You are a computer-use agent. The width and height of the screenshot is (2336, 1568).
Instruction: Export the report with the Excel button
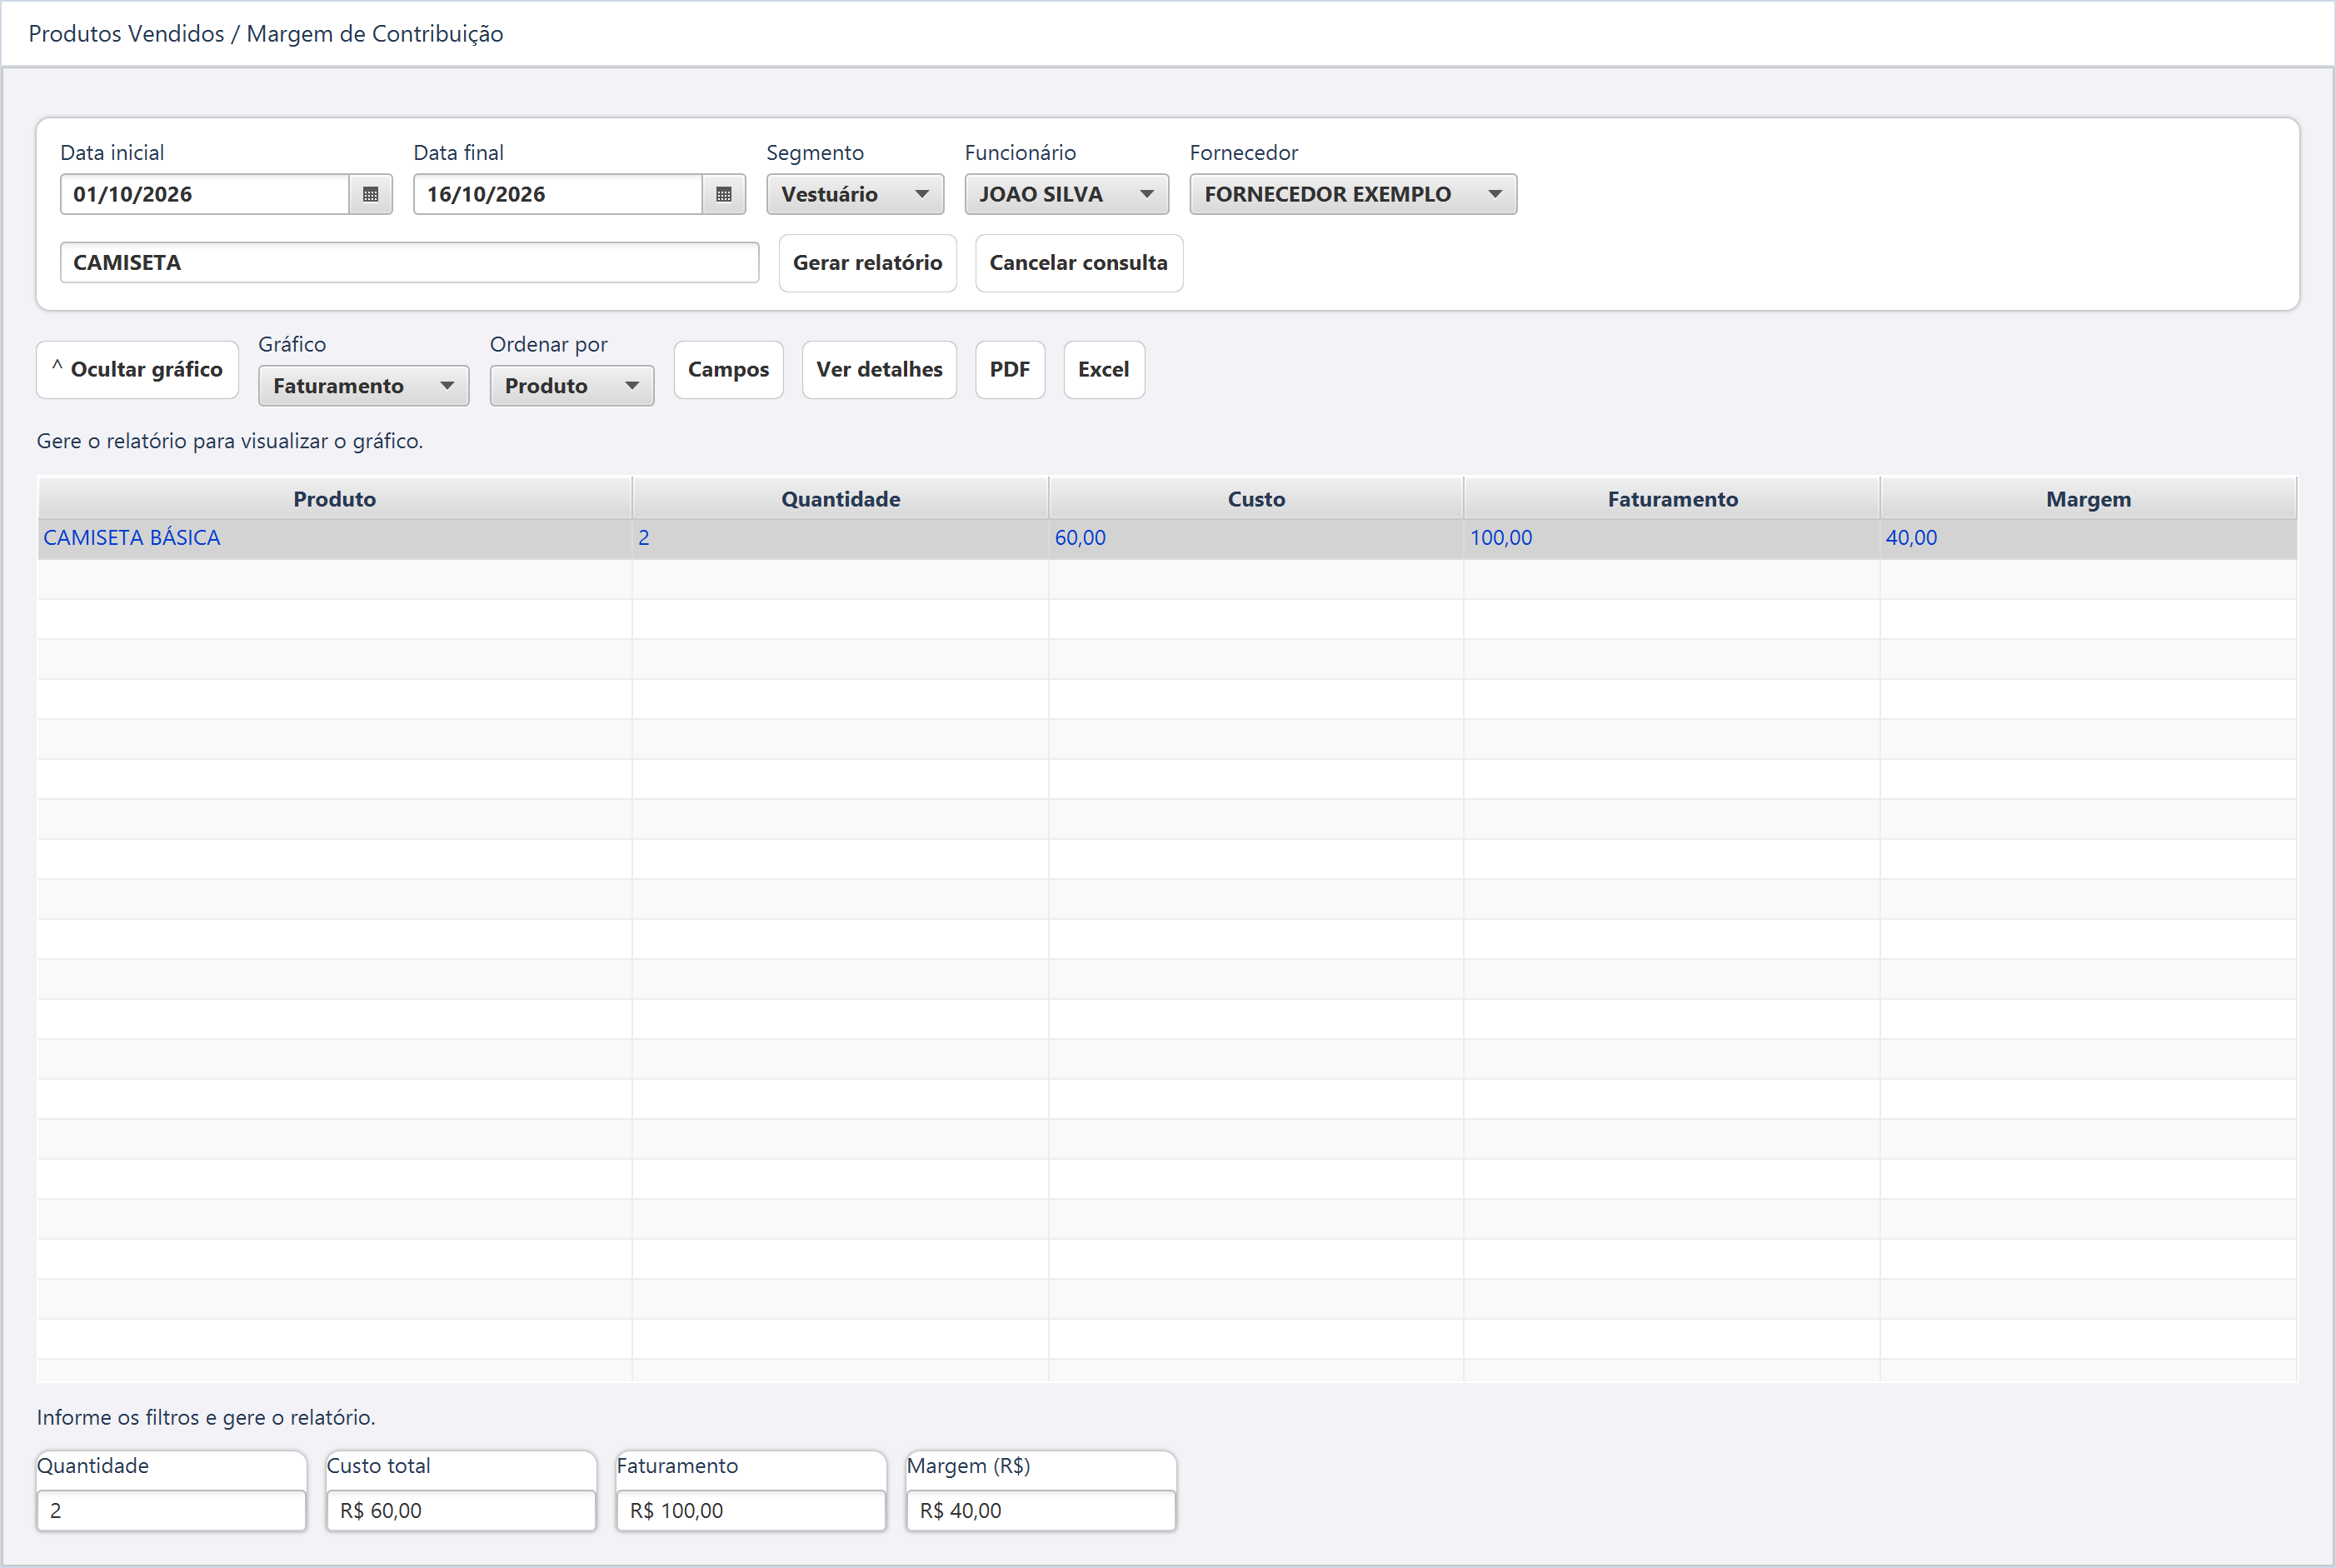[1104, 370]
